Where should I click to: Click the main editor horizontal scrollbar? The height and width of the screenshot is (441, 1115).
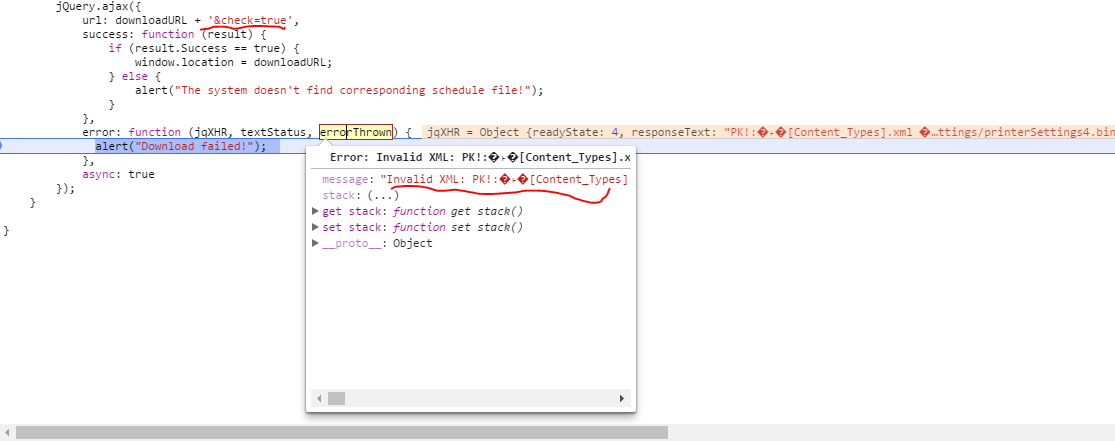click(x=340, y=432)
